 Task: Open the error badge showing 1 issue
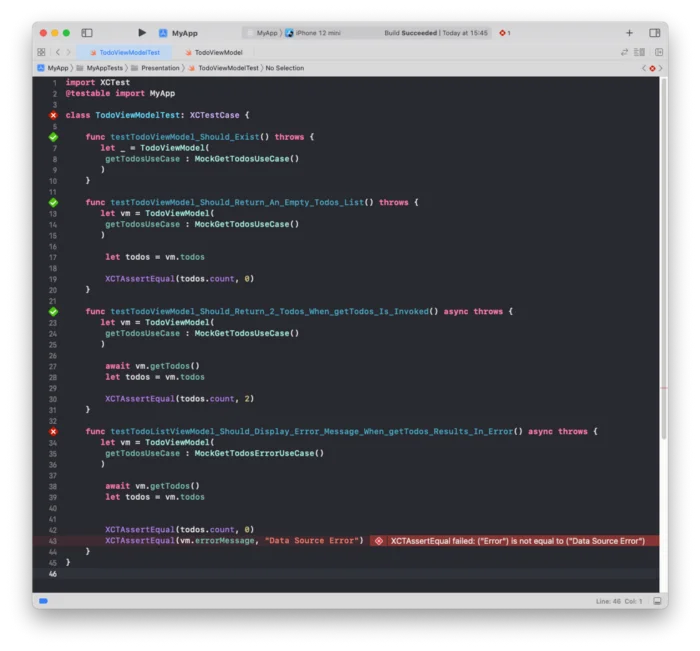tap(505, 33)
